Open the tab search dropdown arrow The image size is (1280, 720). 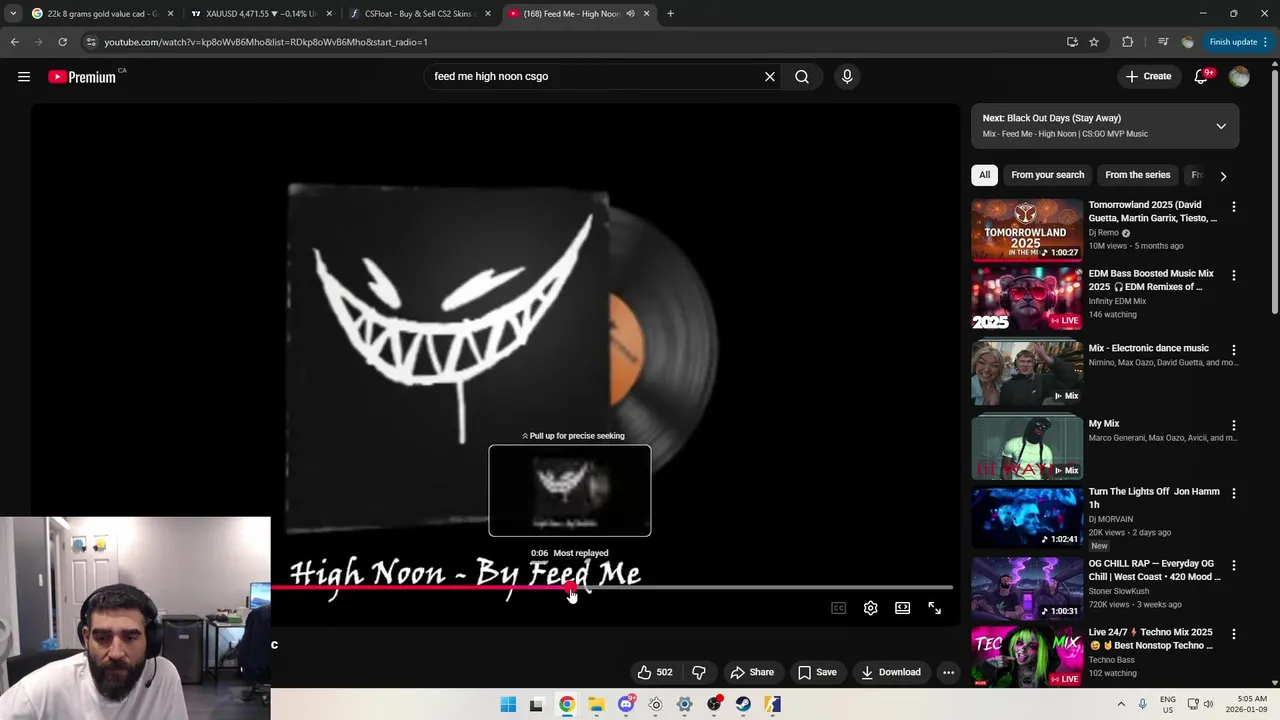[12, 14]
